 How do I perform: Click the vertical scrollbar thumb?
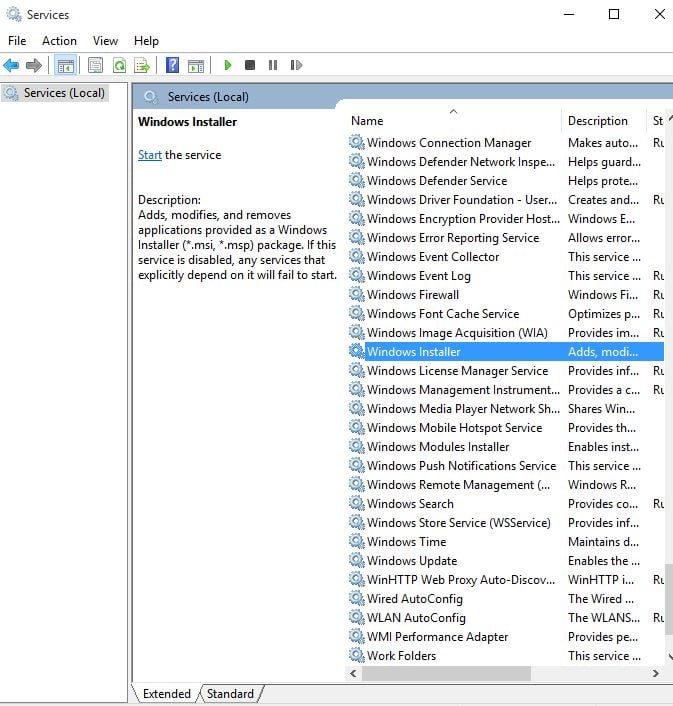pos(668,599)
